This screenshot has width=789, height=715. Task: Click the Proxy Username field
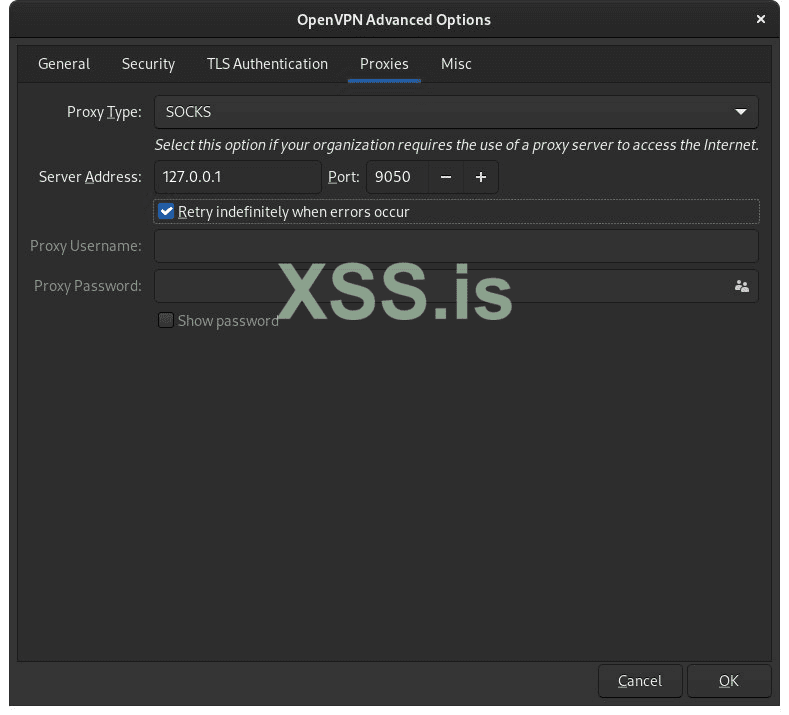point(456,246)
